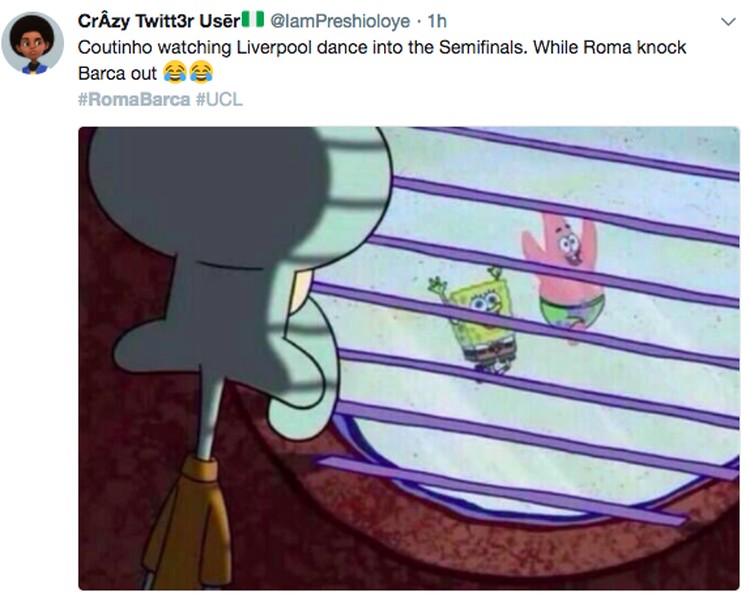
Task: Click the word Semifinals in the tweet
Action: [x=483, y=47]
